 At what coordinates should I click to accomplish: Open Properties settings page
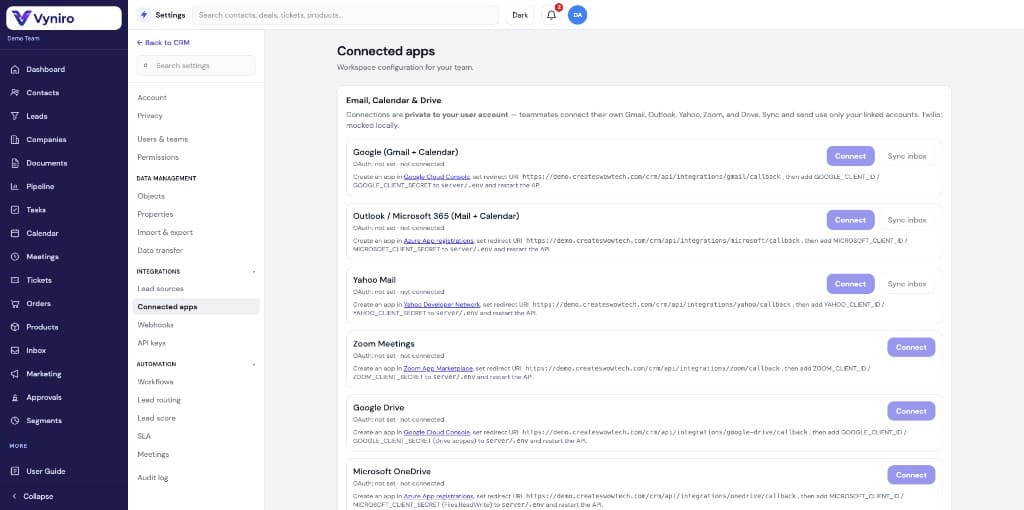pos(155,214)
